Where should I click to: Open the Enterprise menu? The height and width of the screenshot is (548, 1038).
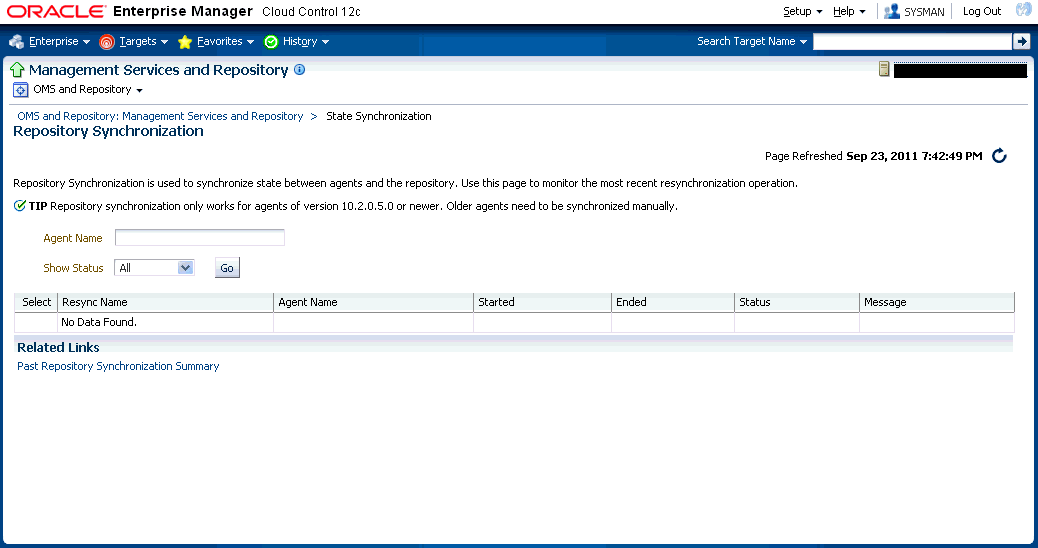(x=59, y=42)
